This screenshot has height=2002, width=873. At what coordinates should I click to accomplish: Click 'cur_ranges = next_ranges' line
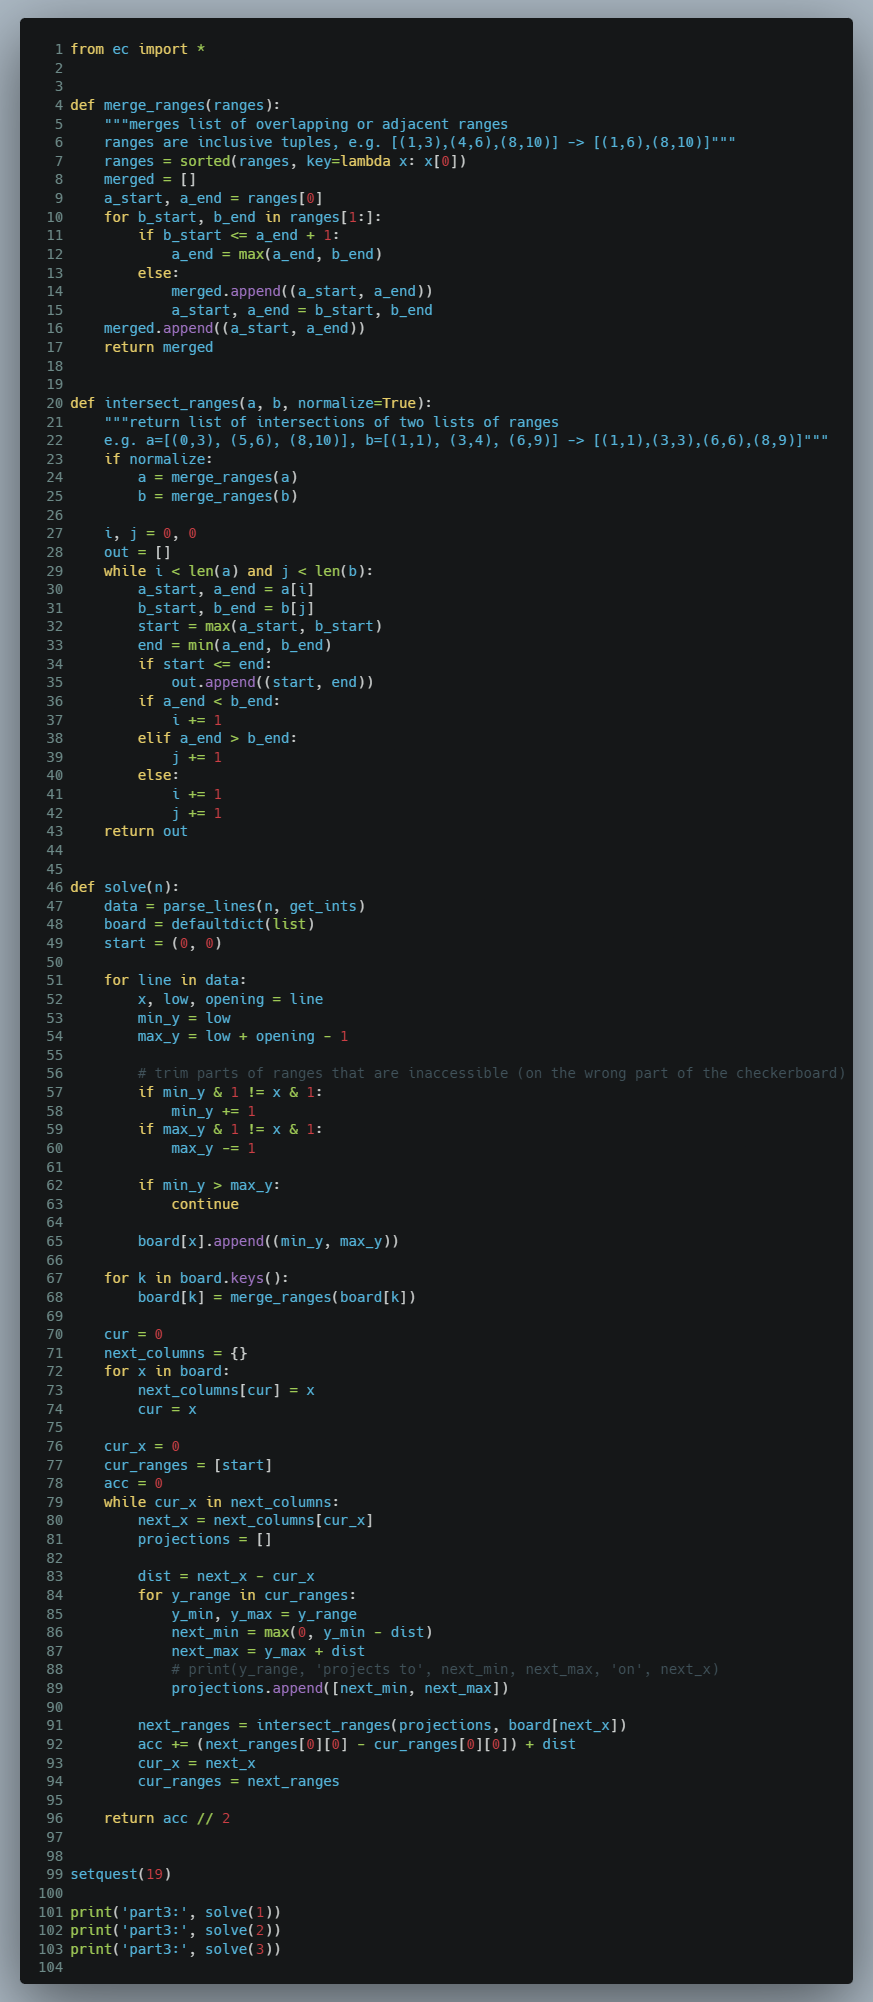click(239, 1781)
